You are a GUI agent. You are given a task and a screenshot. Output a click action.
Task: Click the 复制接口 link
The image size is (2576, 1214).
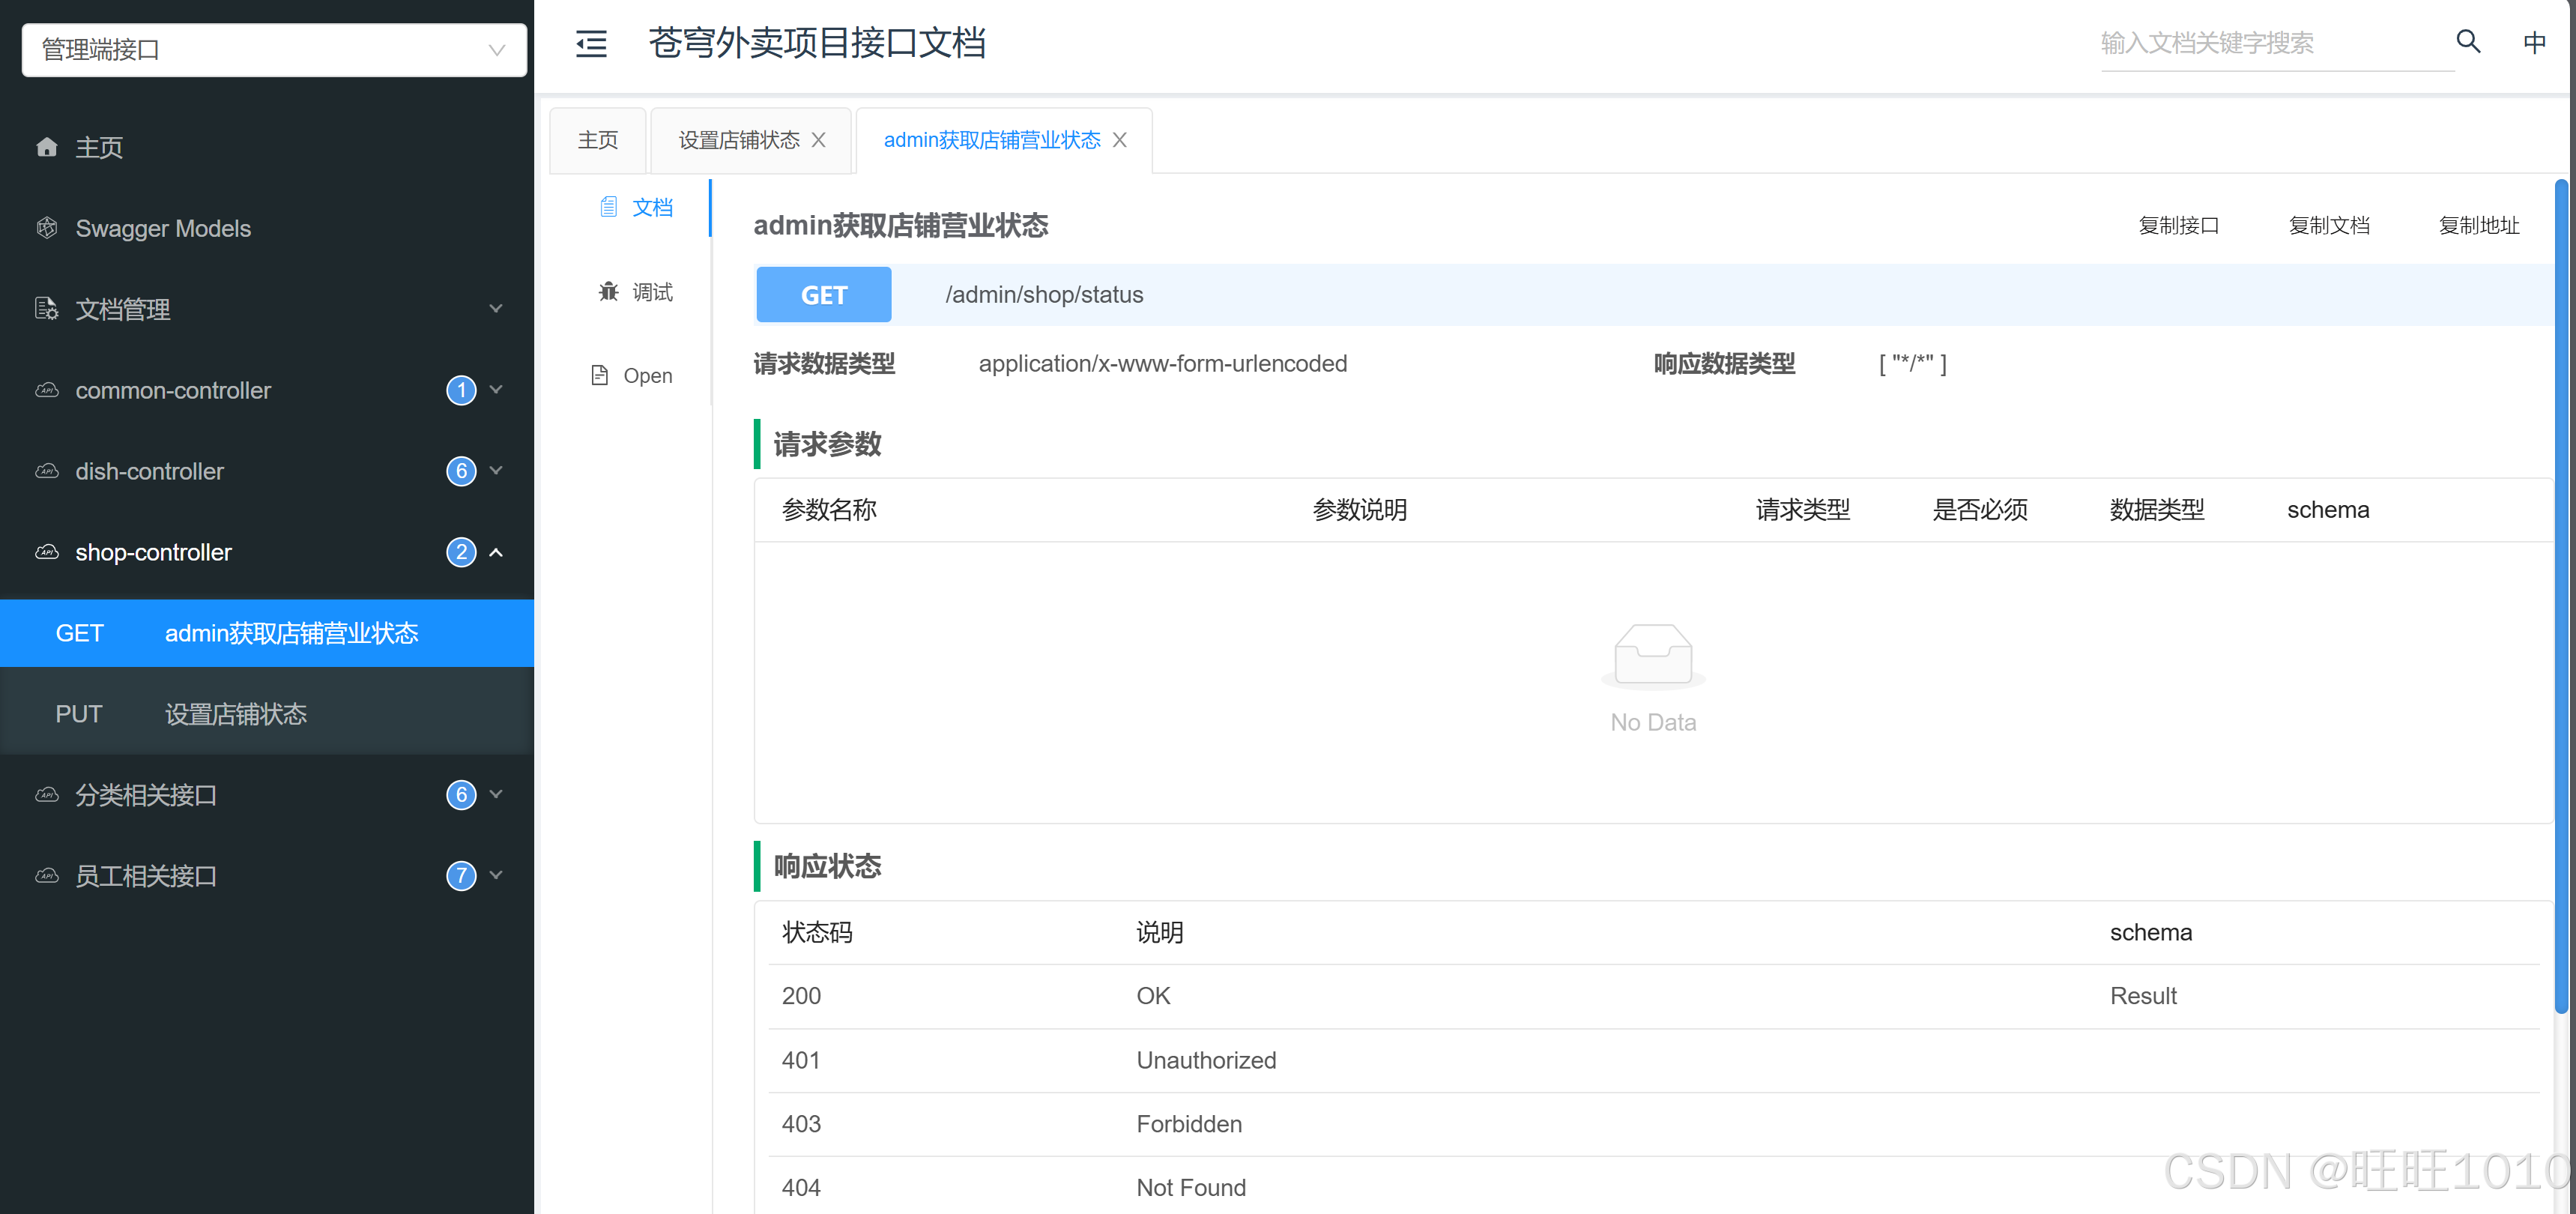pos(2178,226)
